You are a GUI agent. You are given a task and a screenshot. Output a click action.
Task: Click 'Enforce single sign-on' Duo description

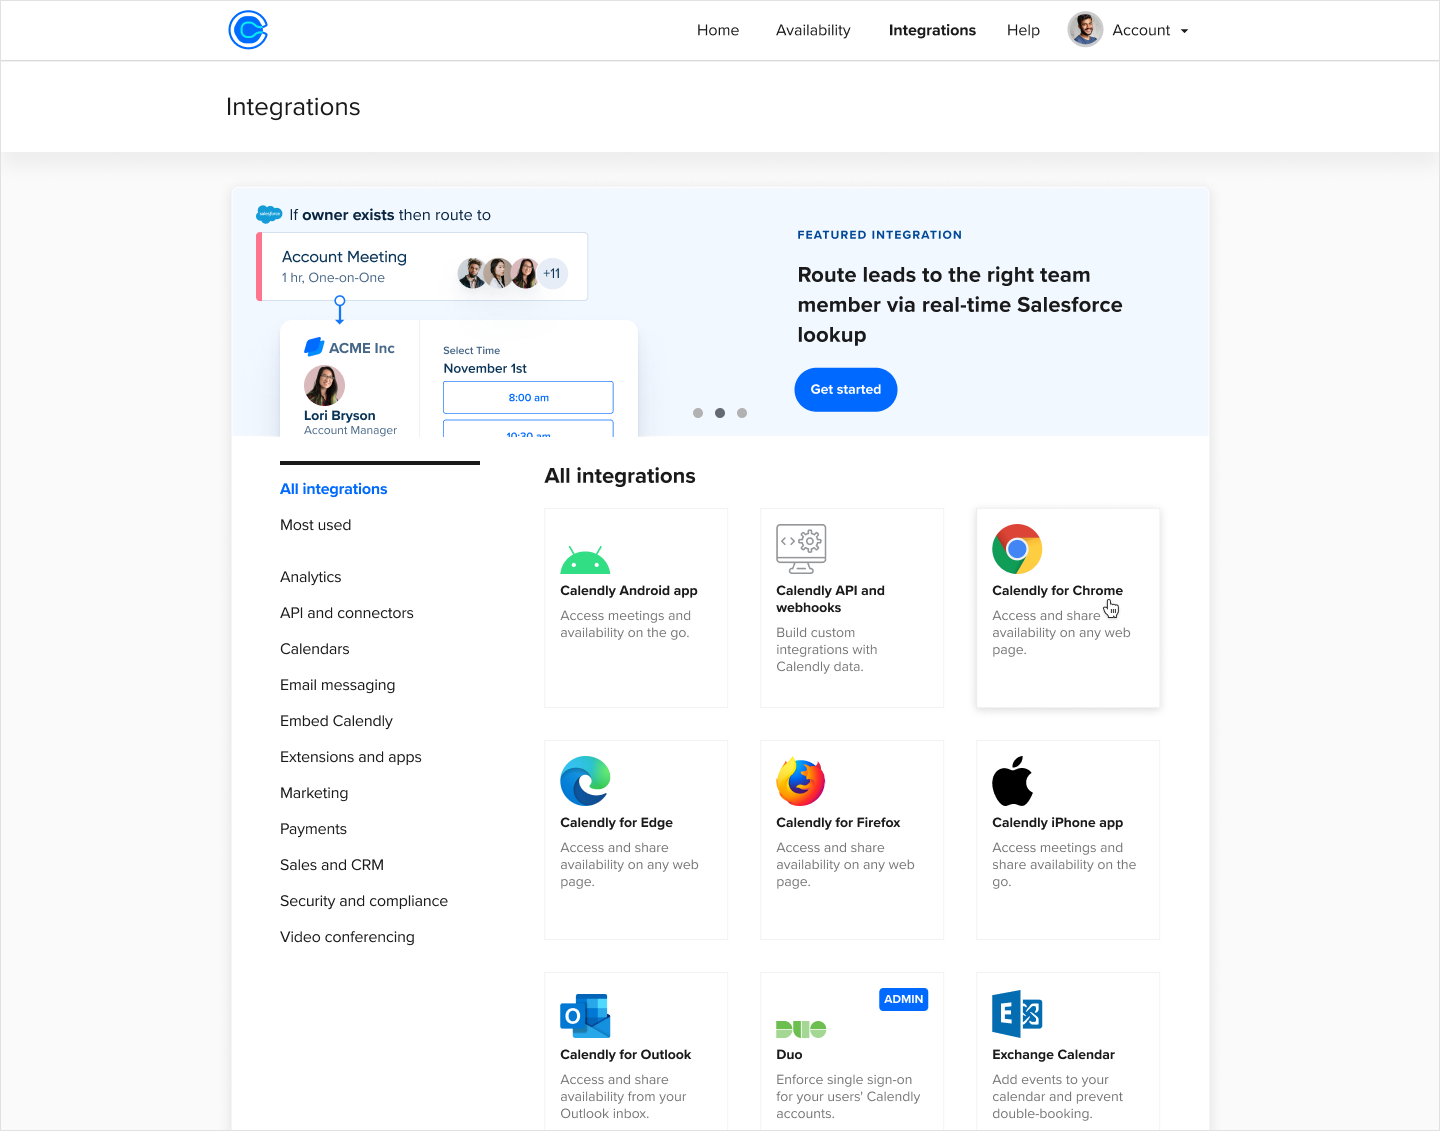point(848,1097)
